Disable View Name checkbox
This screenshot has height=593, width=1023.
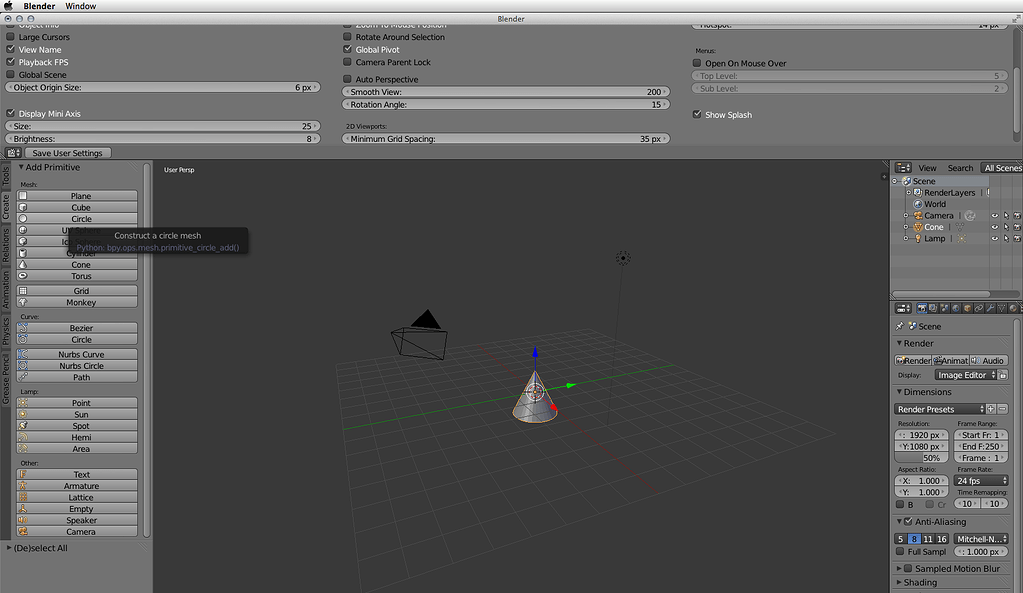tap(10, 49)
